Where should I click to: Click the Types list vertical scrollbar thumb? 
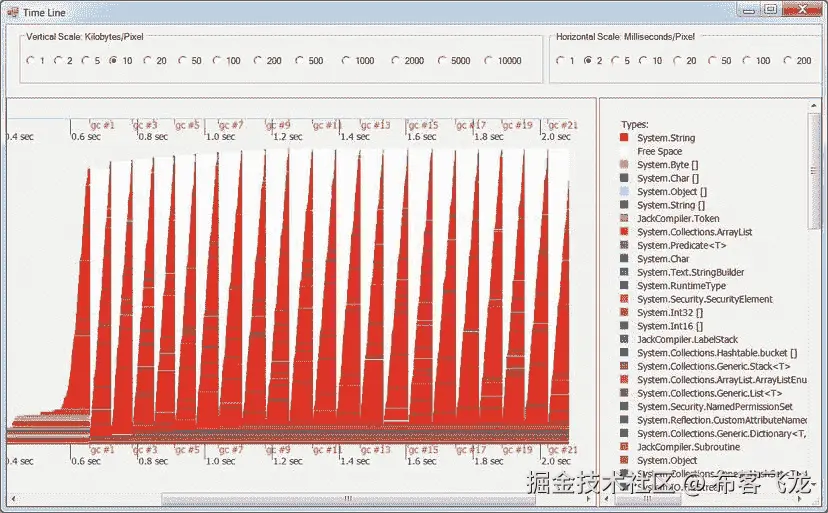(x=814, y=171)
